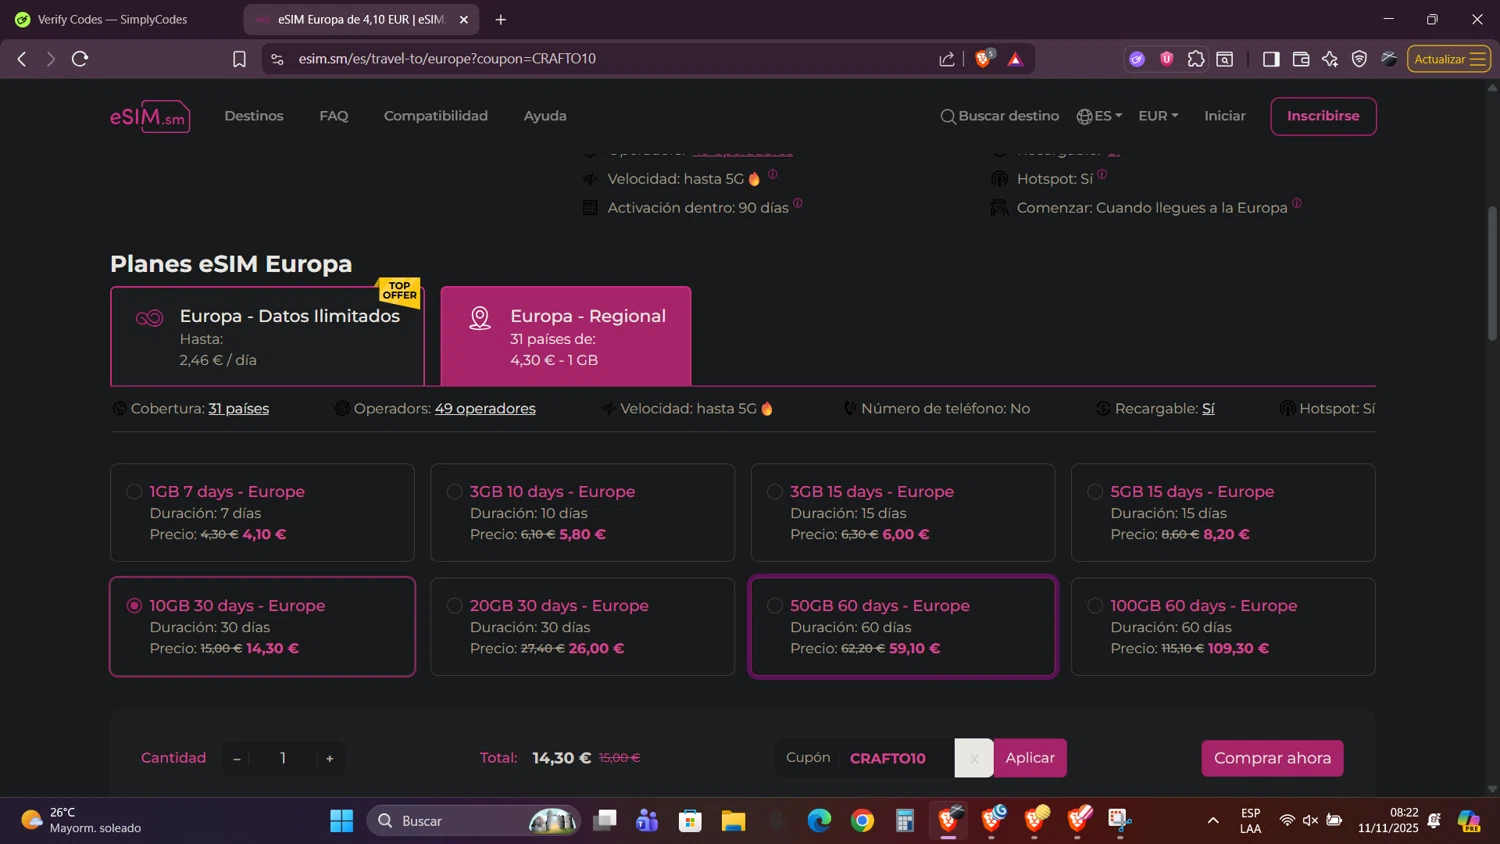Open Leo AI sparkle icon

pos(1330,59)
